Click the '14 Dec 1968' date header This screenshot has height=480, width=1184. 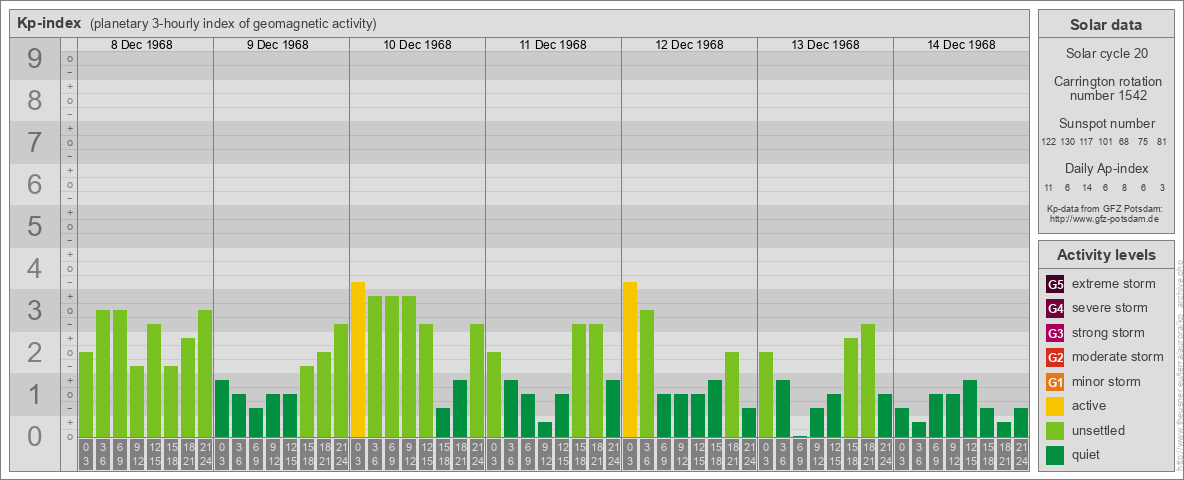960,45
